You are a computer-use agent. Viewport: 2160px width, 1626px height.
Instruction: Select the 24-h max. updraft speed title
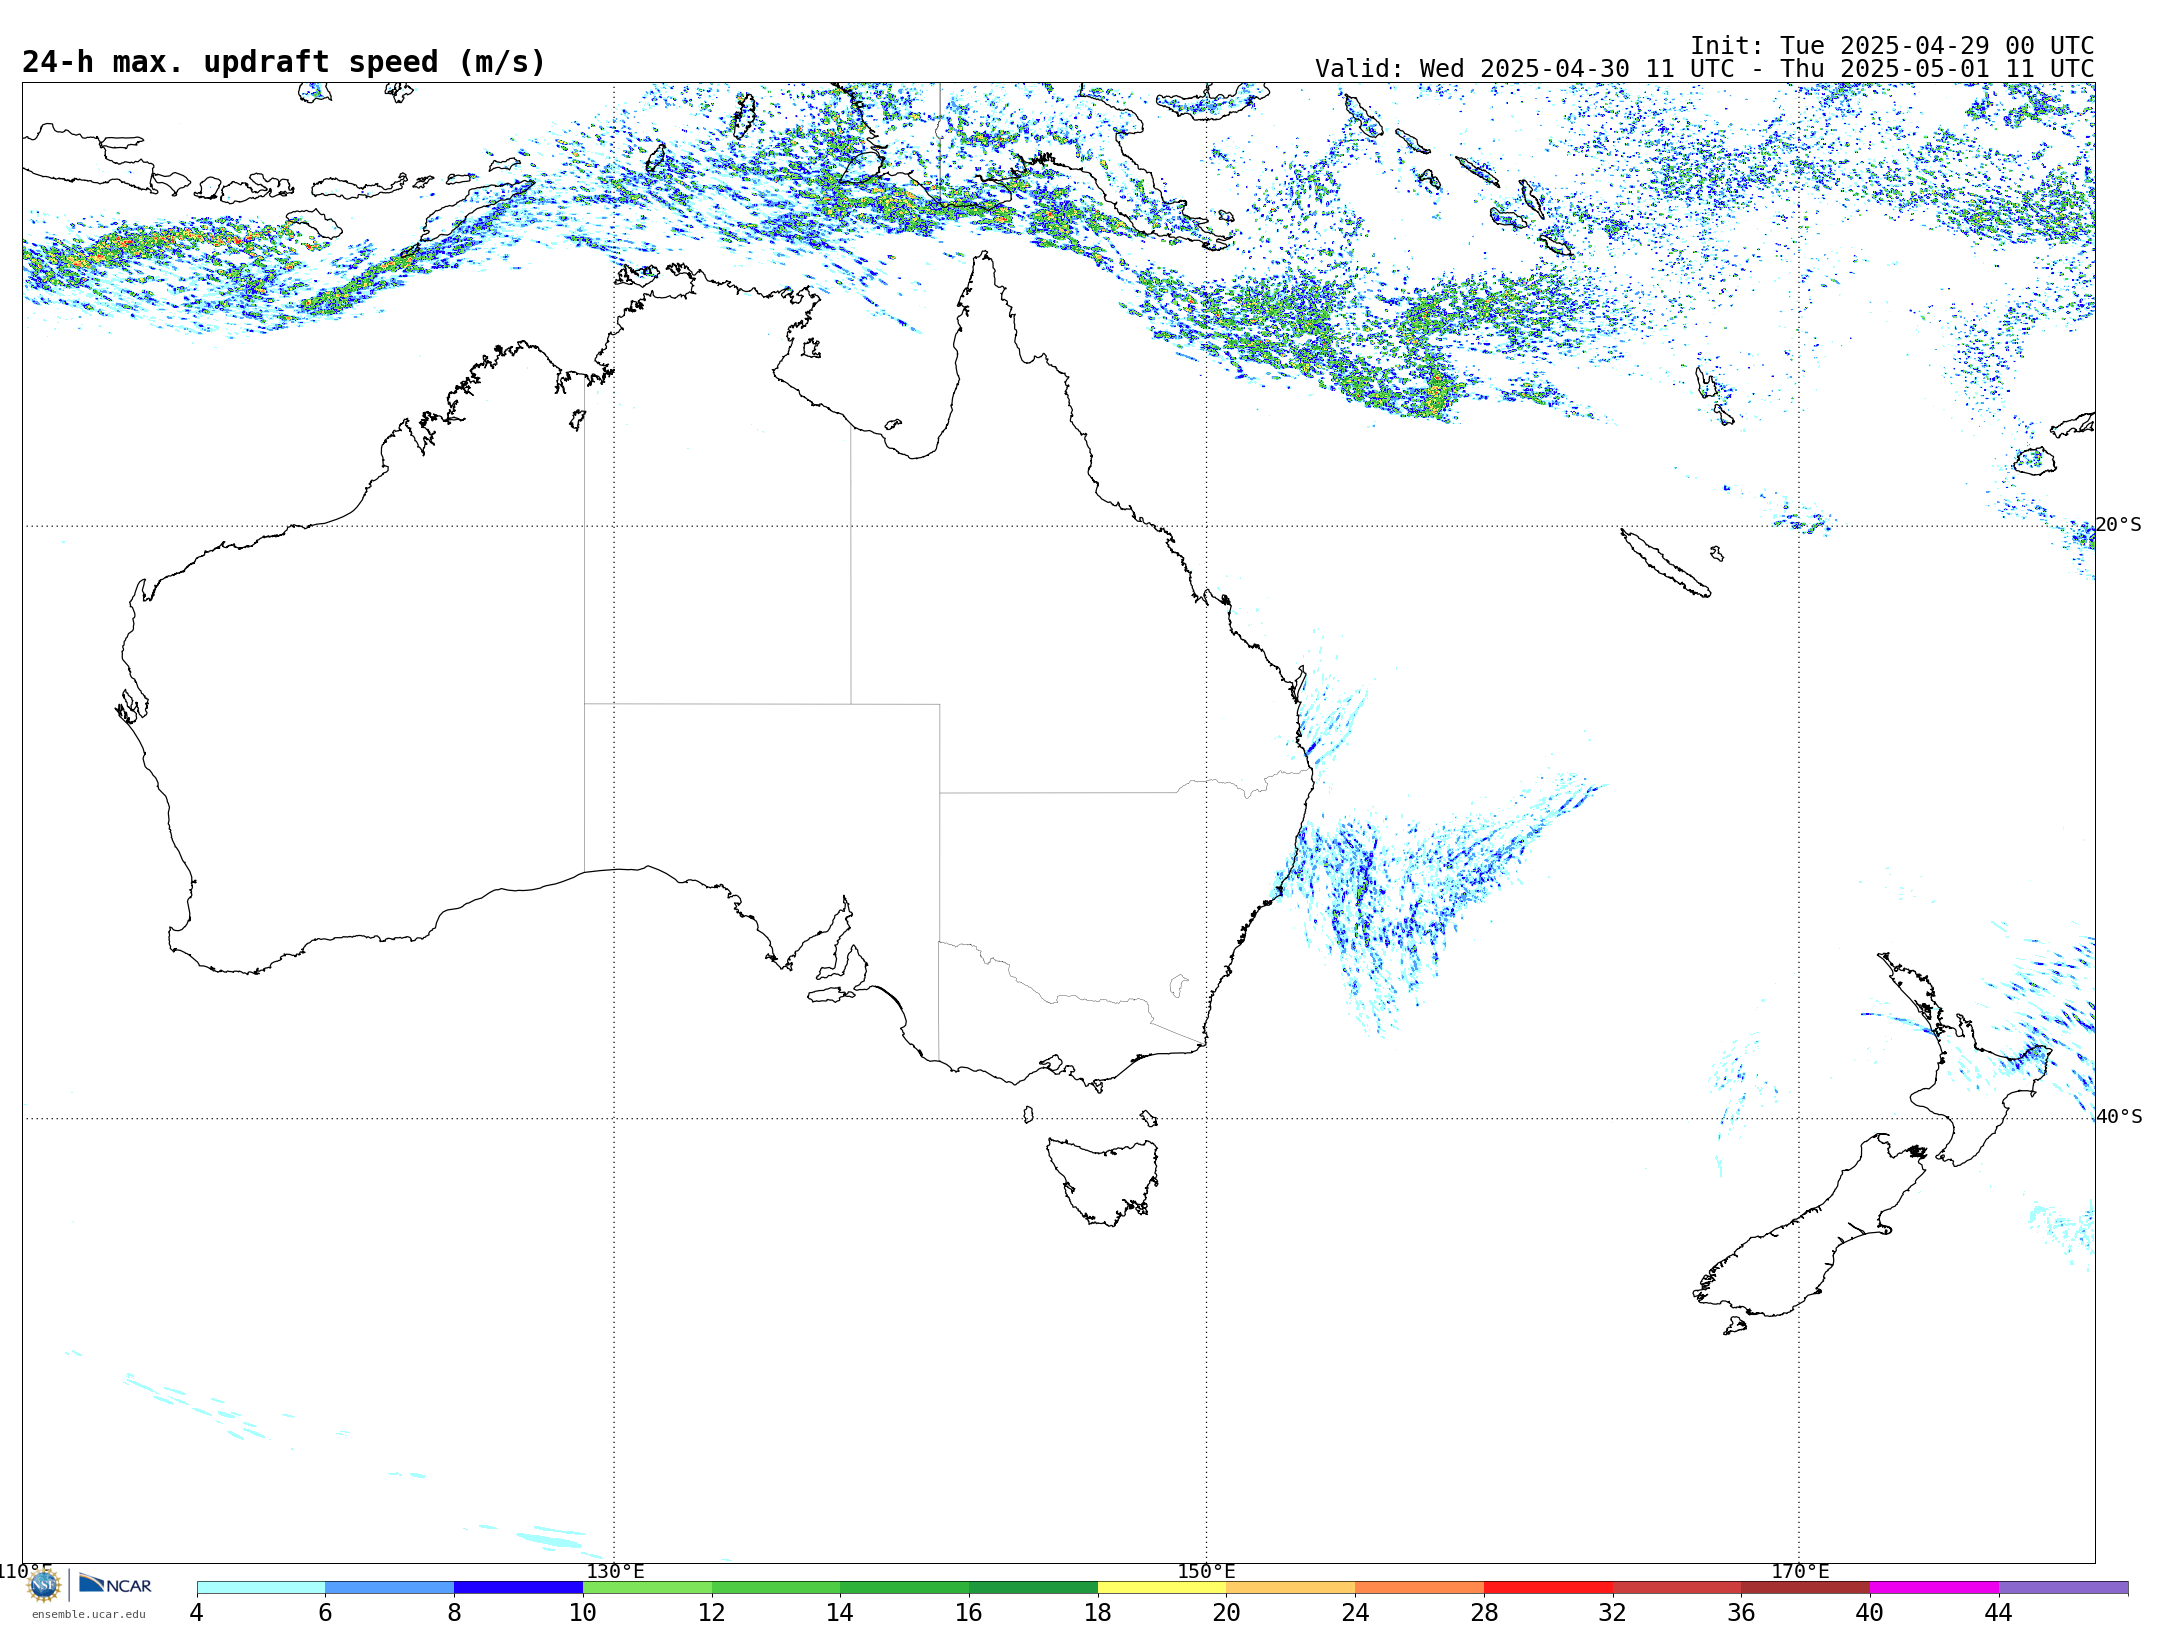point(284,62)
